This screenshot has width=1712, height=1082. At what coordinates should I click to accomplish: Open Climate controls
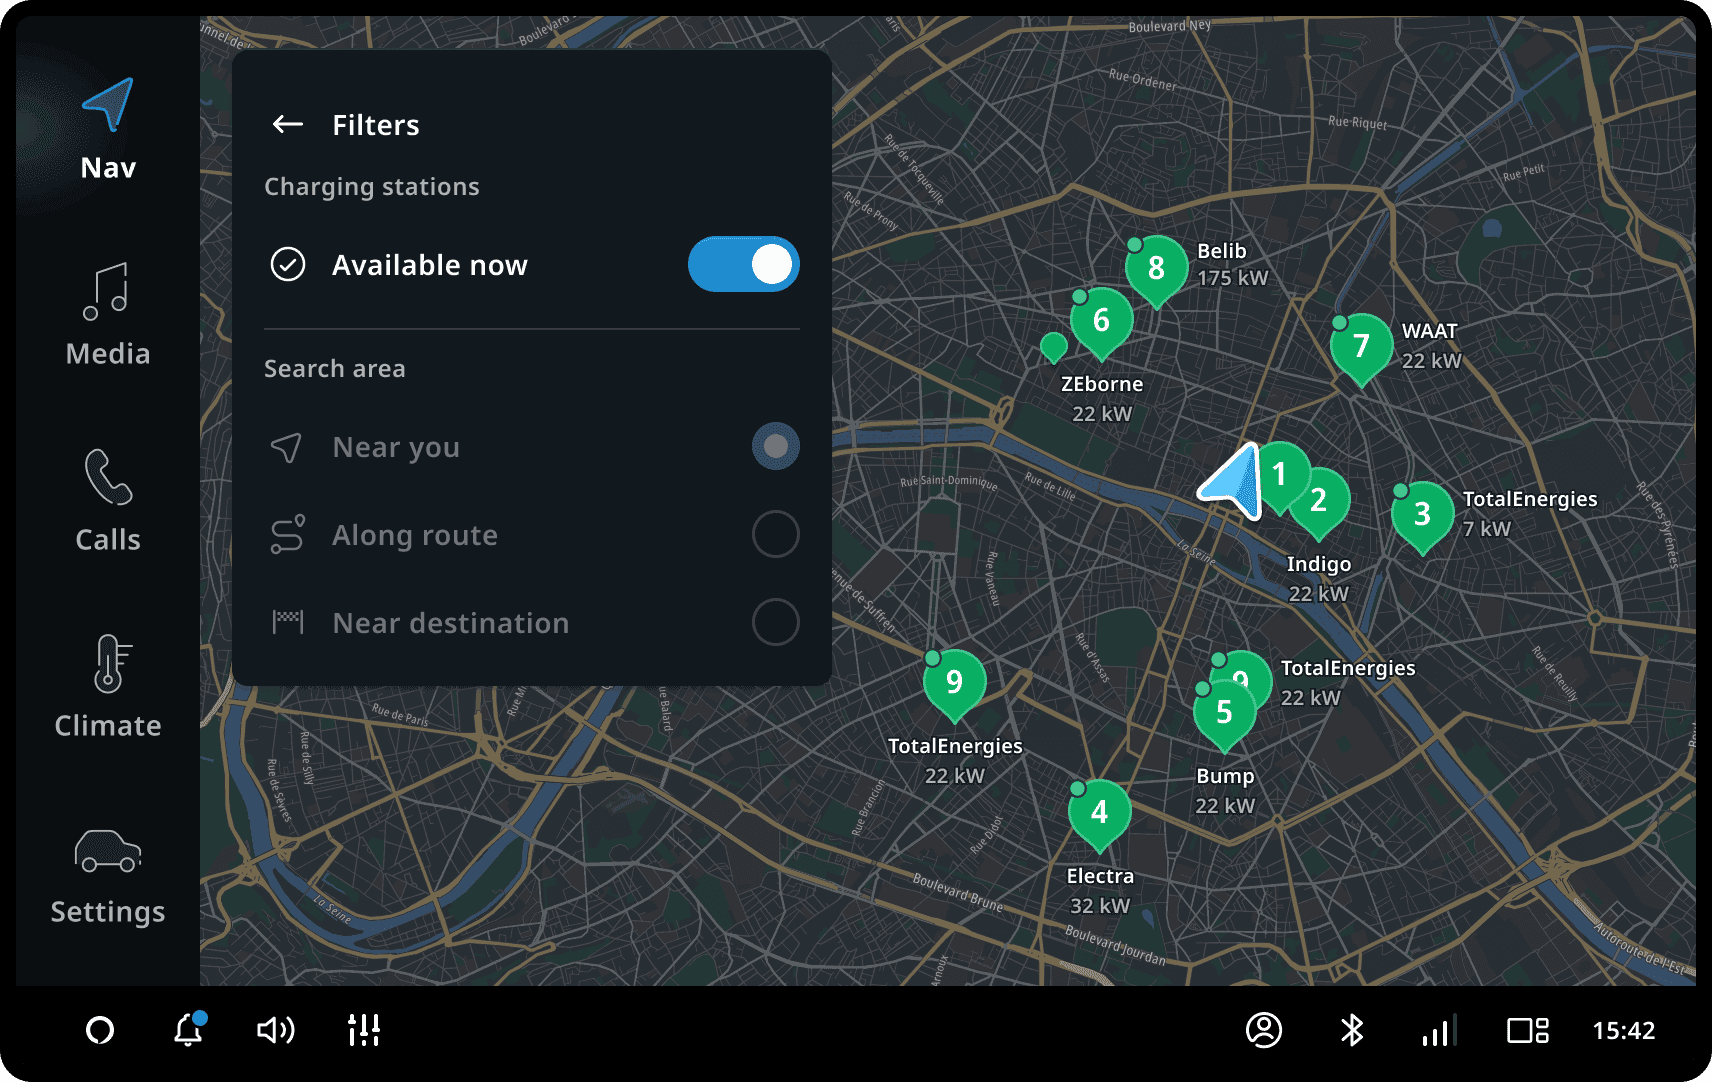point(108,686)
